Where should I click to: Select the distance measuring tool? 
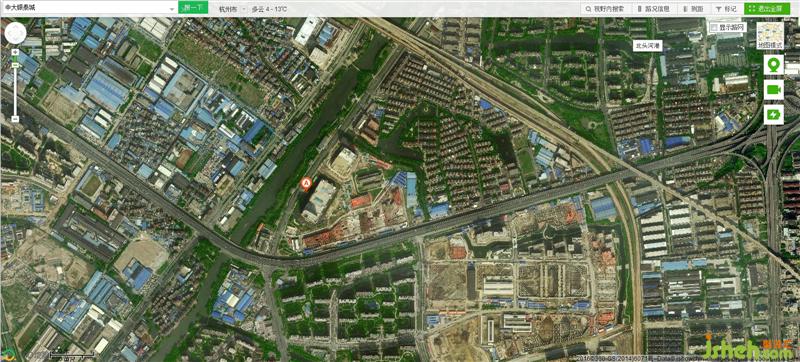693,9
